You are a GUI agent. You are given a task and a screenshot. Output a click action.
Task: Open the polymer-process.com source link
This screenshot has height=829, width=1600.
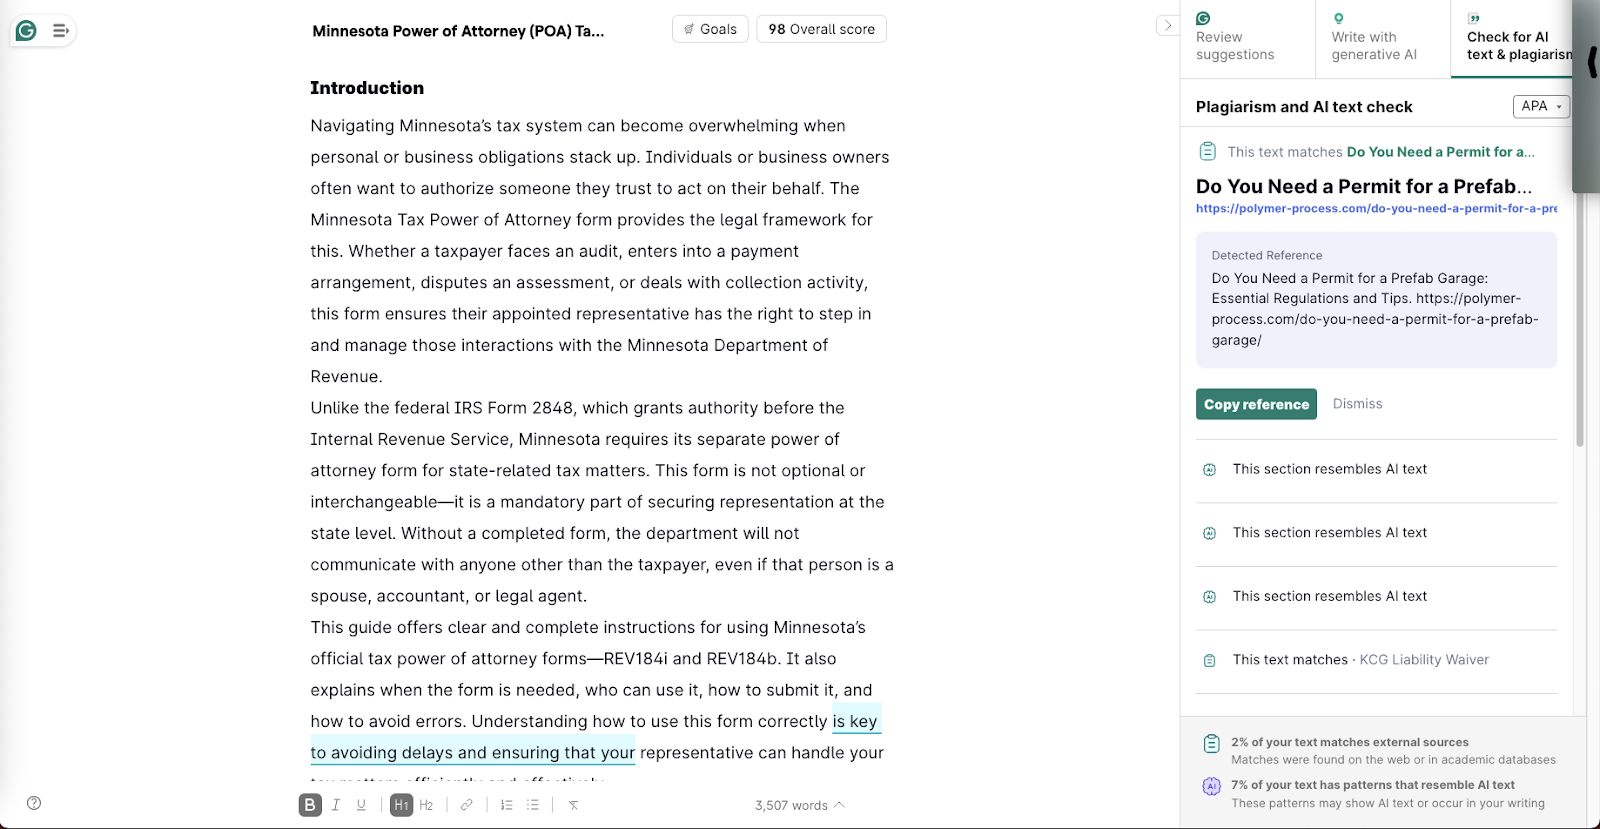tap(1376, 209)
